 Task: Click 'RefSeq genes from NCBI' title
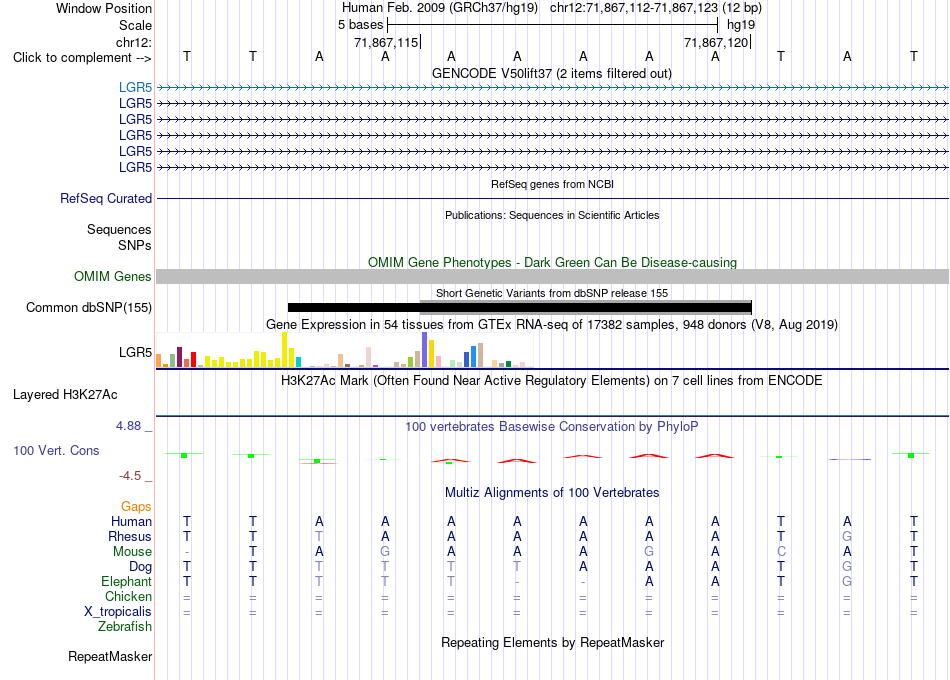point(552,184)
